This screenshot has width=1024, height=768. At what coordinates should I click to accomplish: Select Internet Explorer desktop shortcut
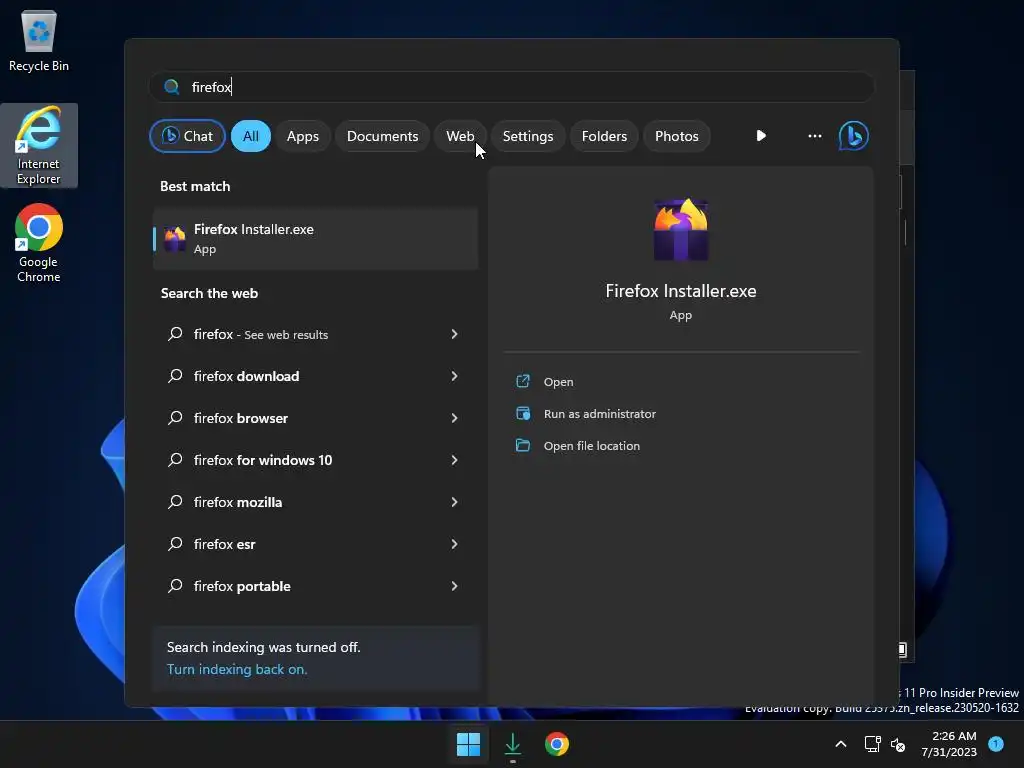(x=39, y=145)
